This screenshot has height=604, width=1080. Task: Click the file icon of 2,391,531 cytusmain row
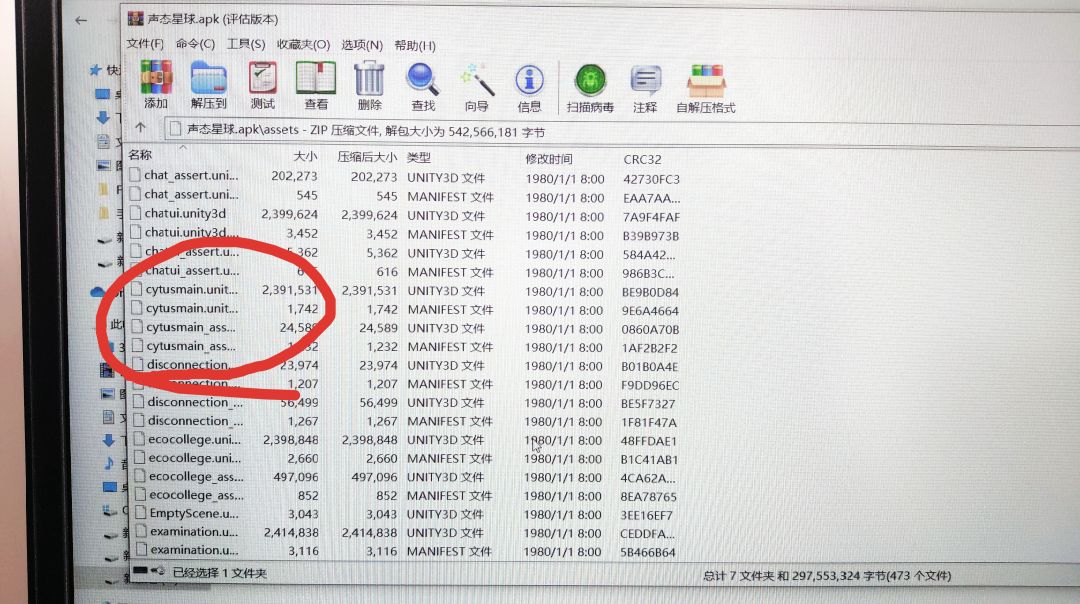[x=137, y=289]
